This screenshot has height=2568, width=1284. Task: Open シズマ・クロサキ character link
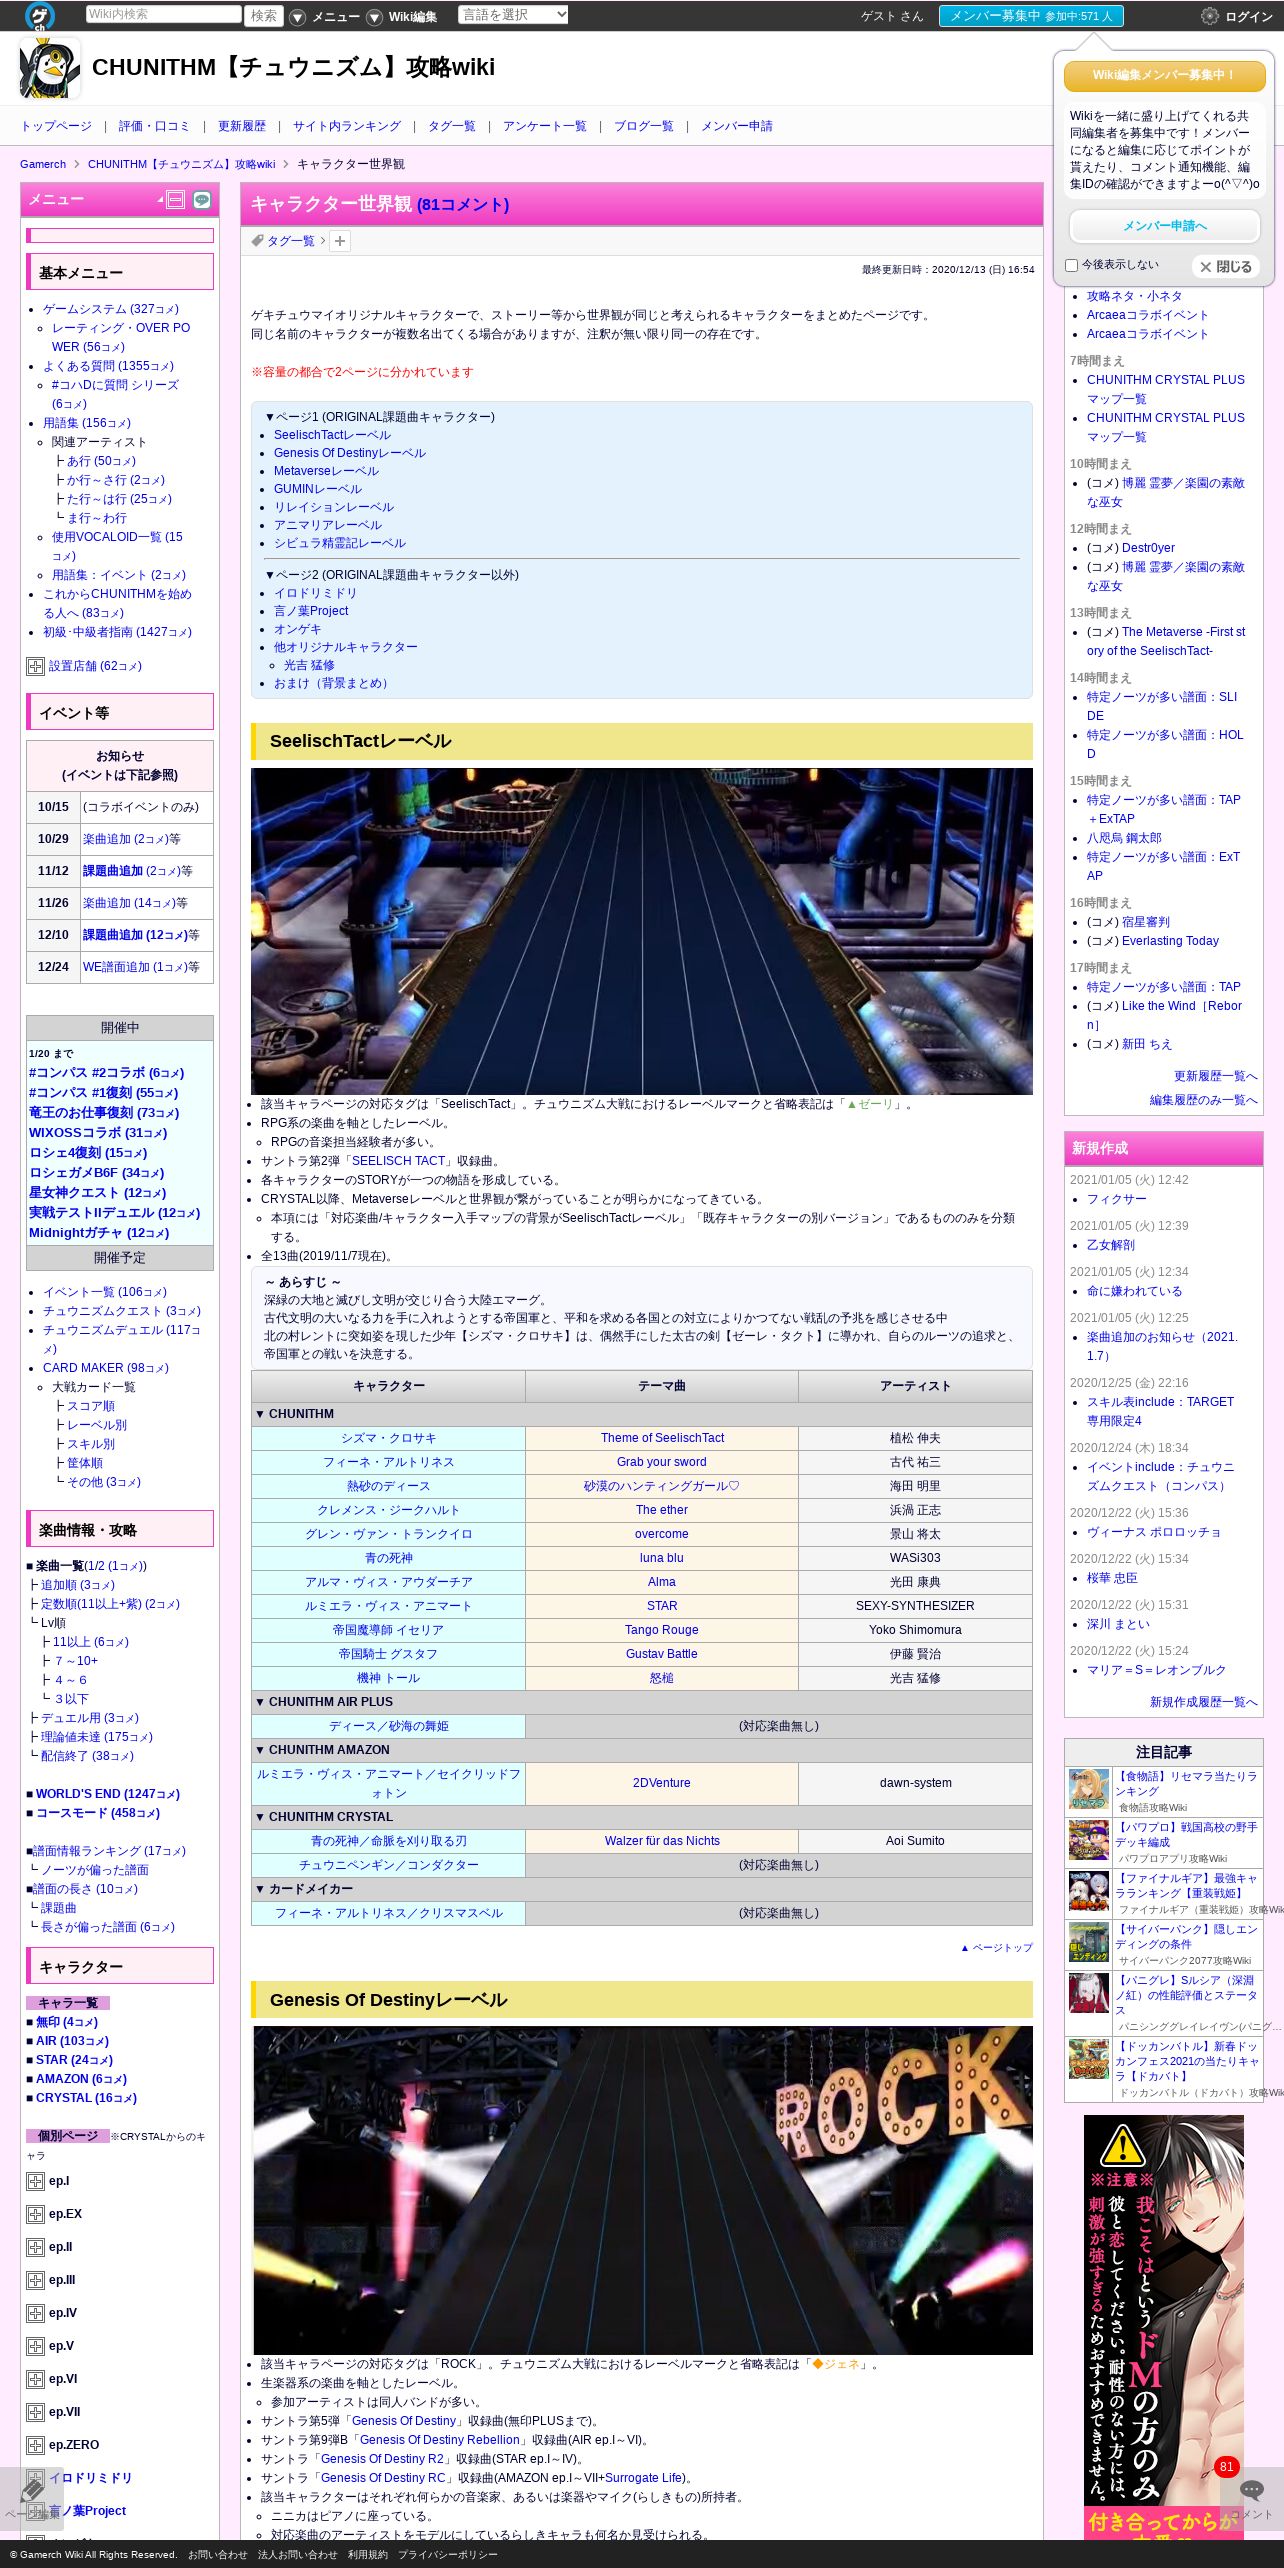point(388,1438)
